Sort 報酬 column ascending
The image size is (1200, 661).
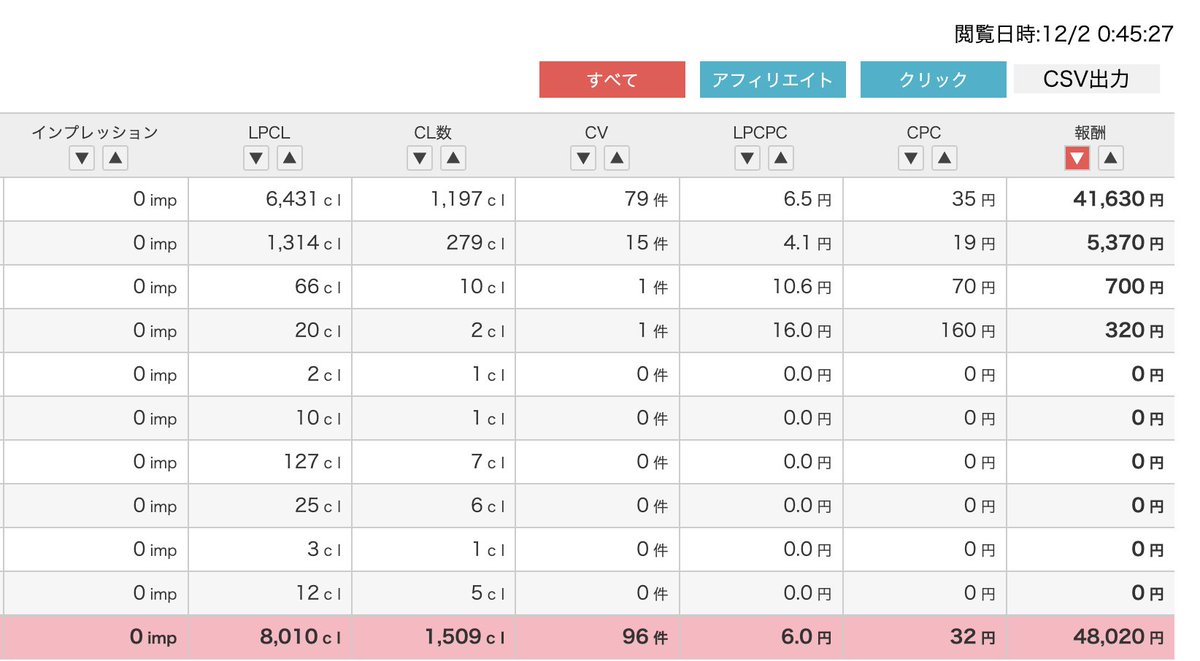pyautogui.click(x=1110, y=158)
